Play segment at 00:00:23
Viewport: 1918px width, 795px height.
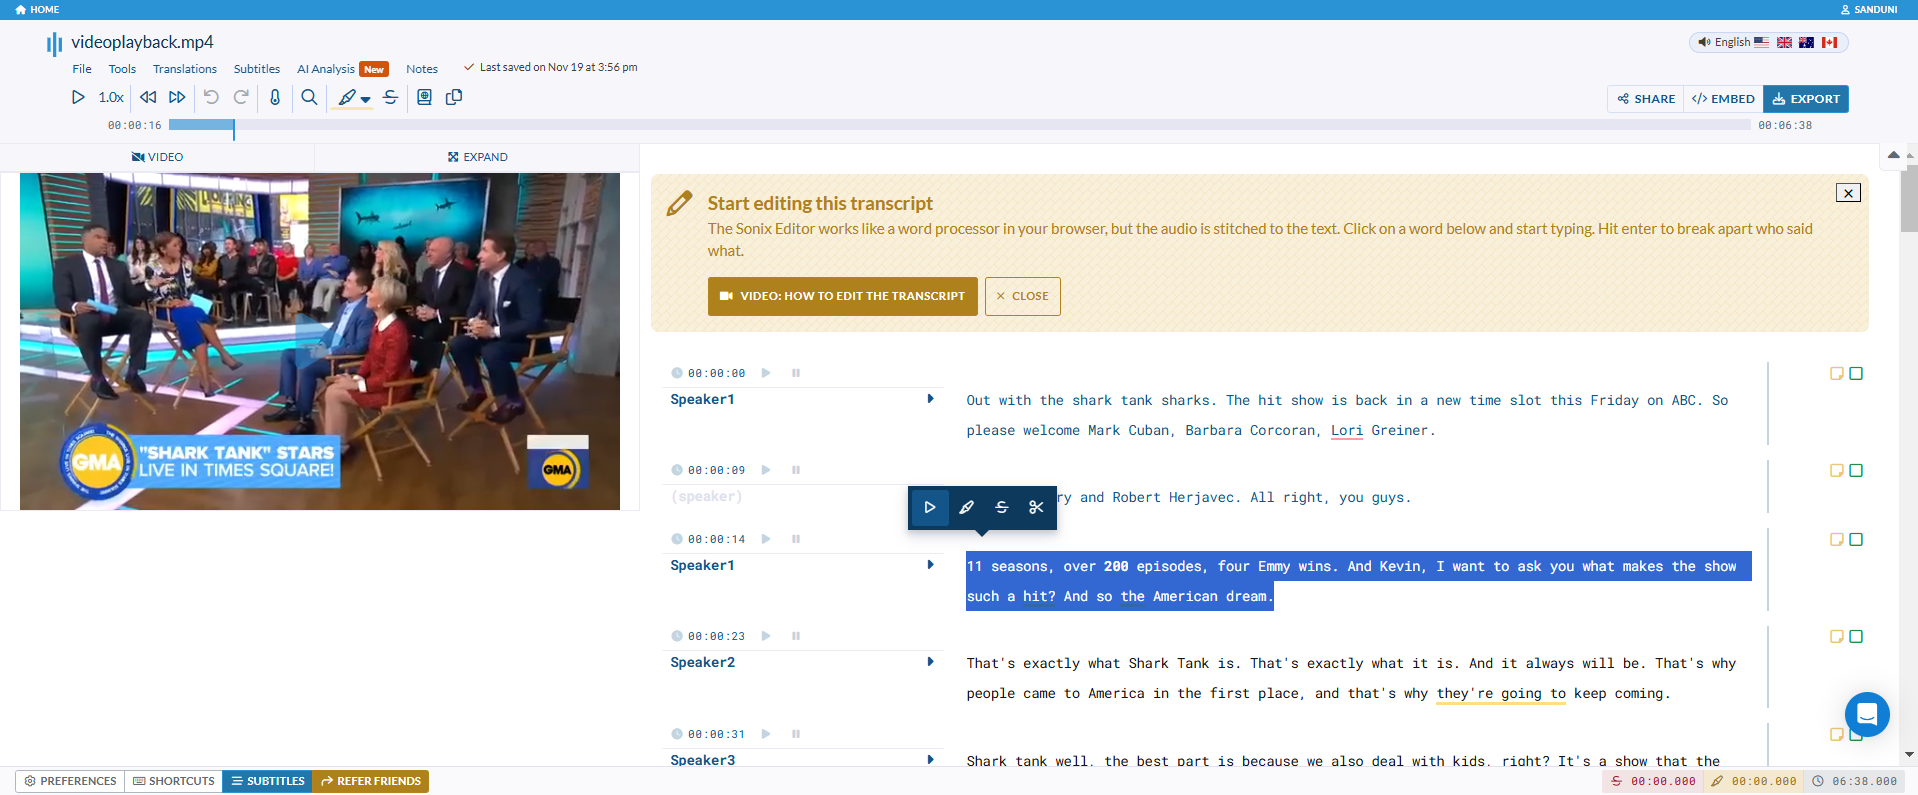tap(766, 636)
